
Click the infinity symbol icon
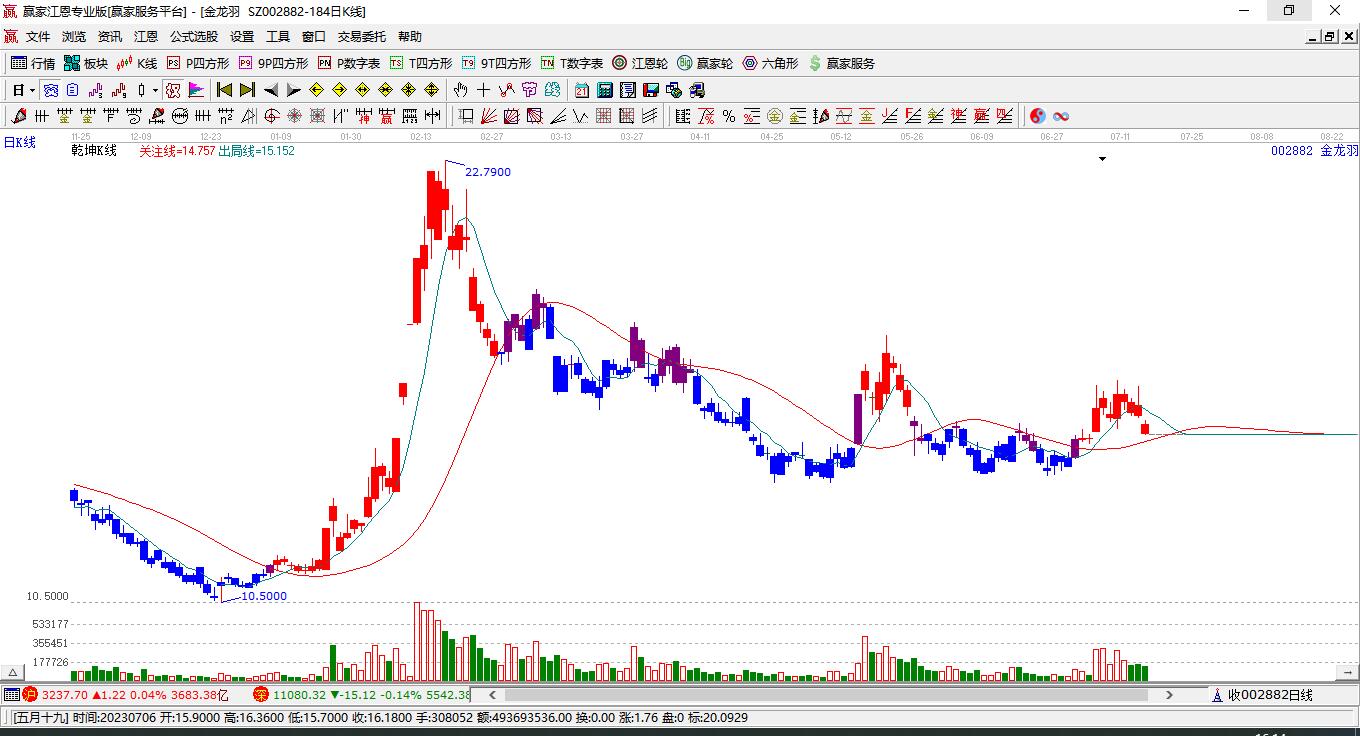coord(1061,116)
